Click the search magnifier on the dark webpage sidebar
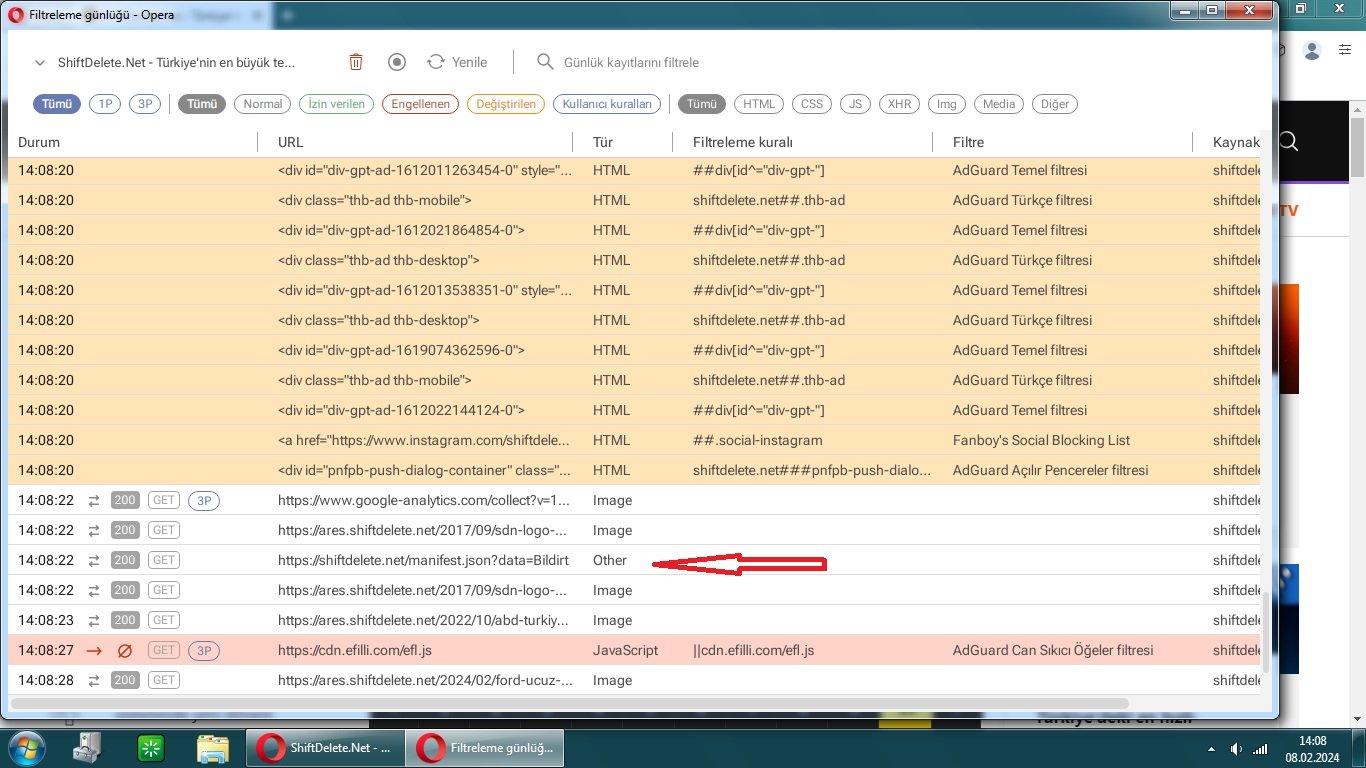Screen dimensions: 1366x768 pos(1288,141)
